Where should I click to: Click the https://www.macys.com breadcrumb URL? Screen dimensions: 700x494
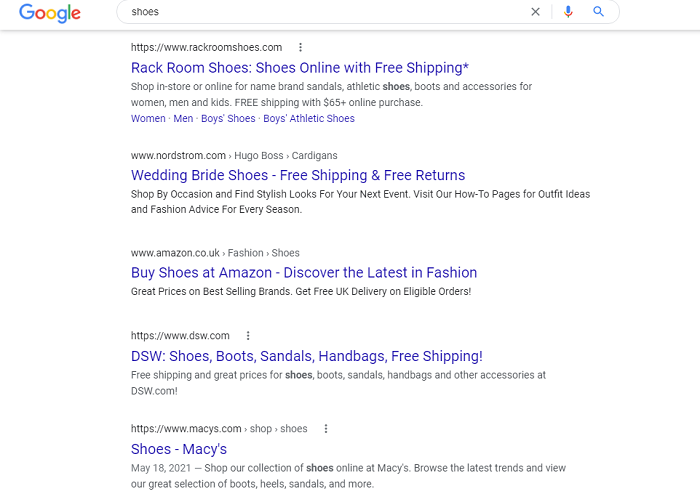pos(219,428)
